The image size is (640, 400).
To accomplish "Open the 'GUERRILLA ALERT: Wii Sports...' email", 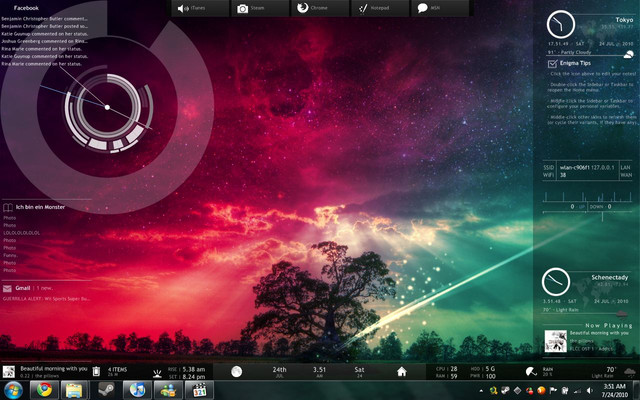I will (47, 299).
